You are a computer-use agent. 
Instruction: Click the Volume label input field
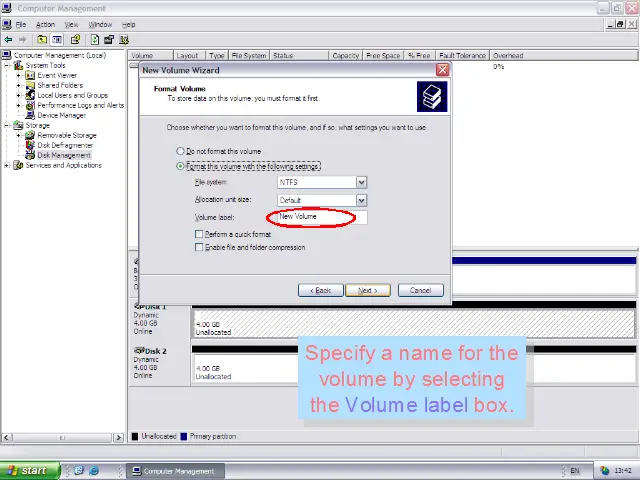pos(322,217)
